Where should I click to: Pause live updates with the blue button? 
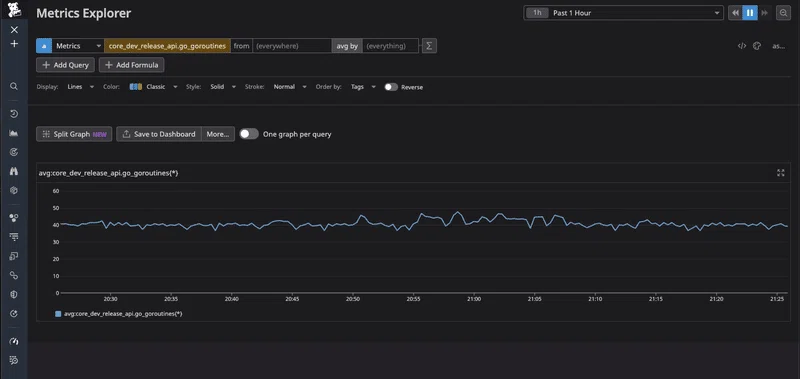click(x=749, y=13)
